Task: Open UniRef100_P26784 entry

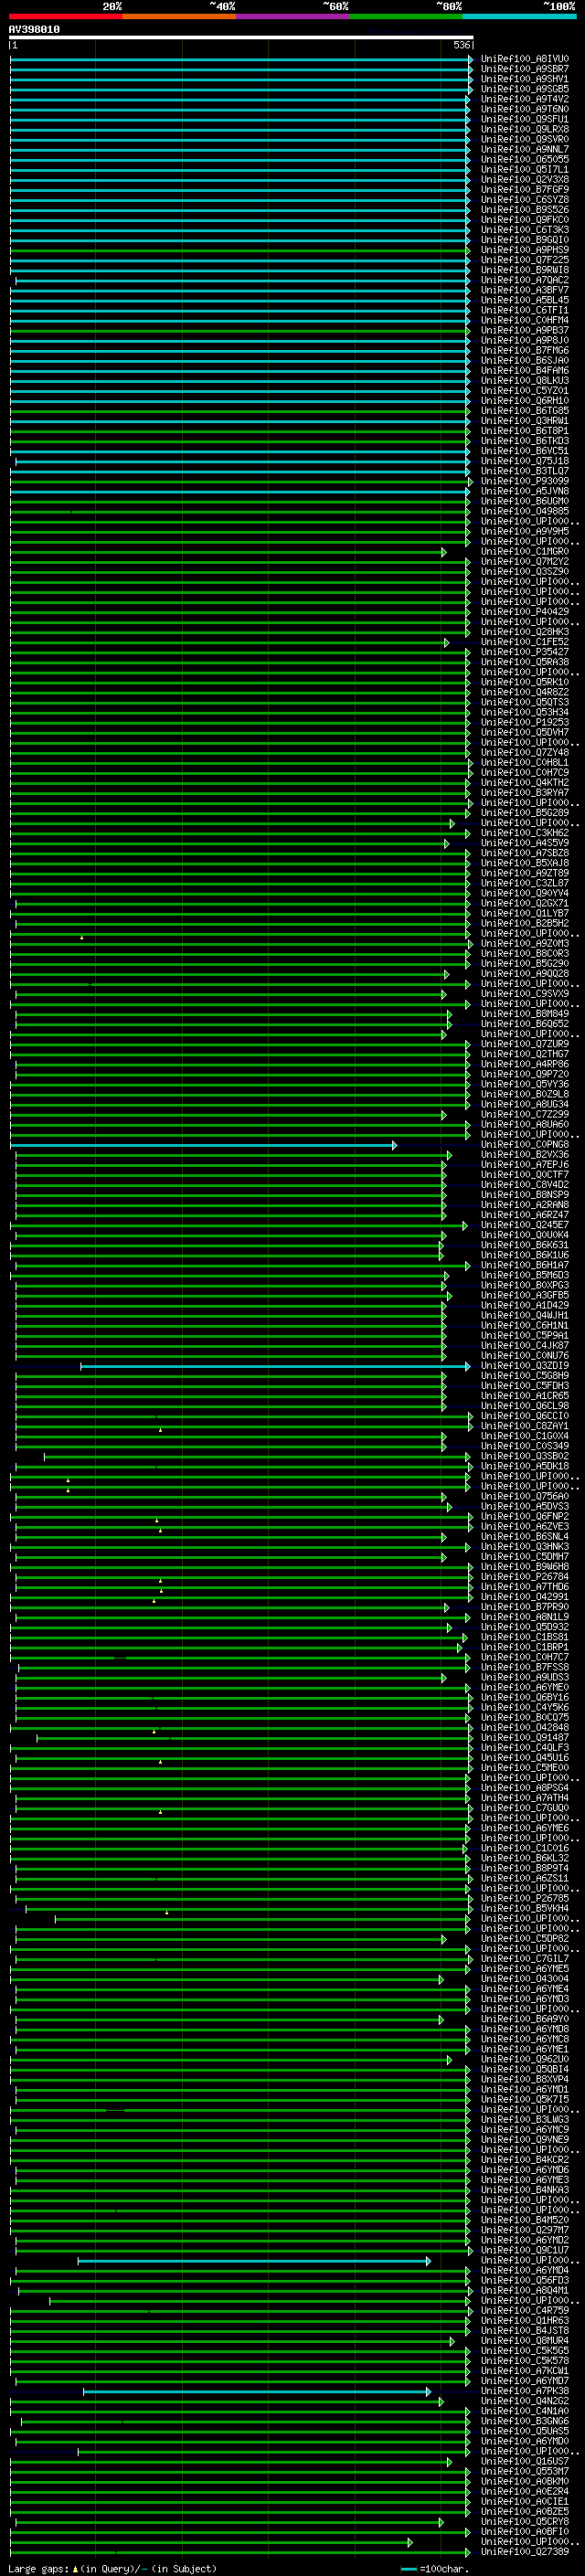Action: coord(524,1577)
